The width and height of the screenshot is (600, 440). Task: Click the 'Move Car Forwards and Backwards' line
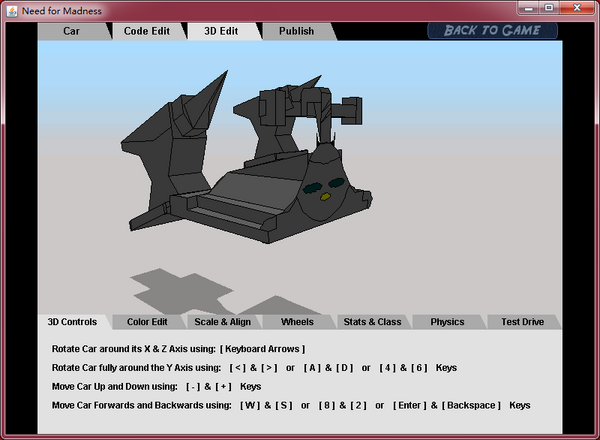point(291,405)
